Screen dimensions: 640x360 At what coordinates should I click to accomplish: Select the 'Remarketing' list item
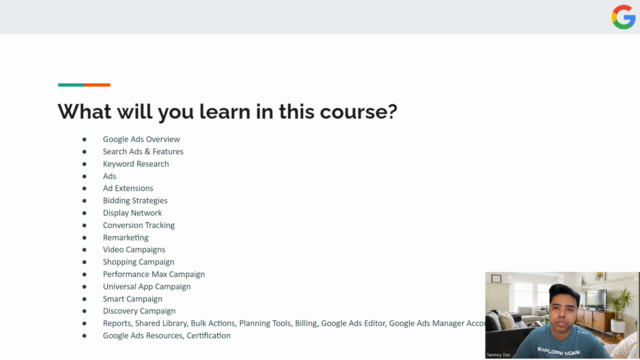(125, 237)
